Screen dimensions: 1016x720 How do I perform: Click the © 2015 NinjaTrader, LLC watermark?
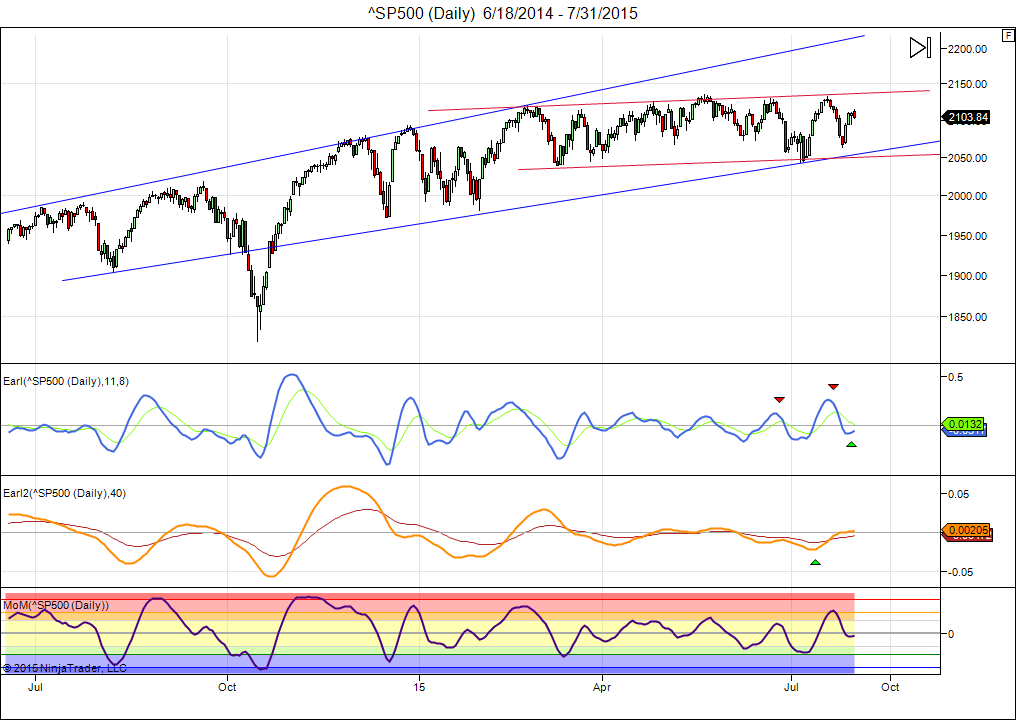pyautogui.click(x=65, y=667)
